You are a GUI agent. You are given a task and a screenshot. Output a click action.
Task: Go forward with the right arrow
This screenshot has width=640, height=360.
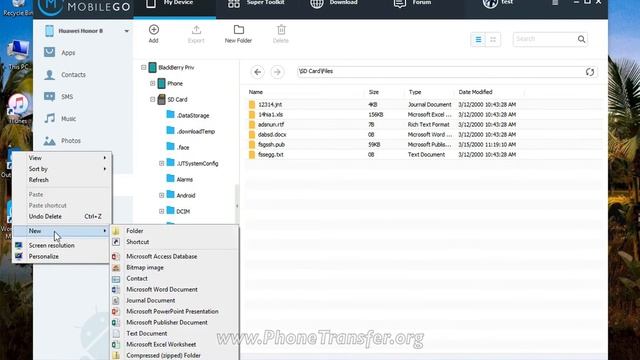point(277,72)
